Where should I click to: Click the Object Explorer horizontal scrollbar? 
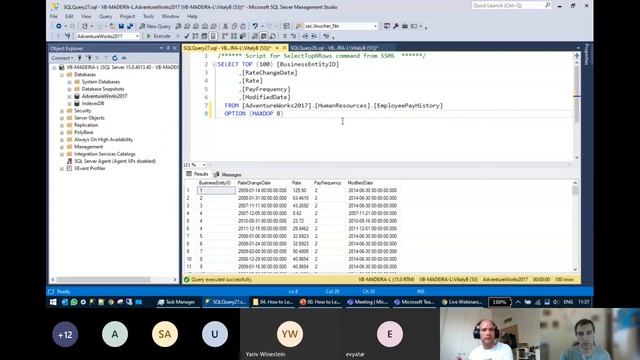tap(113, 280)
